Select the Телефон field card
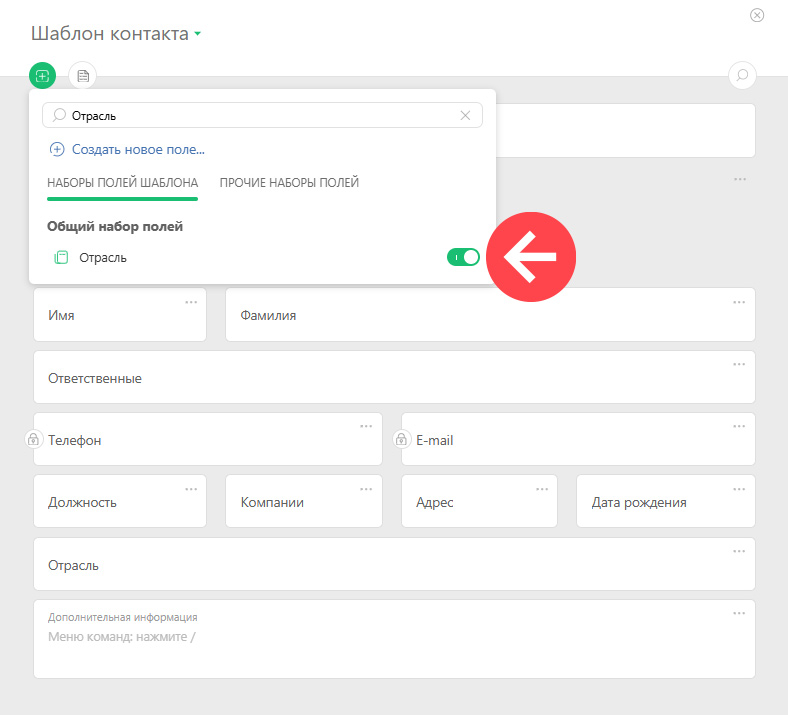Viewport: 788px width, 715px height. (208, 439)
